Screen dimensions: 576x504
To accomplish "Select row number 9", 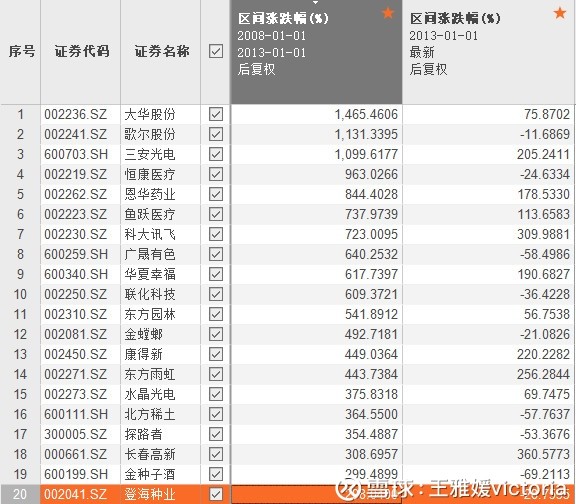I will [x=20, y=274].
